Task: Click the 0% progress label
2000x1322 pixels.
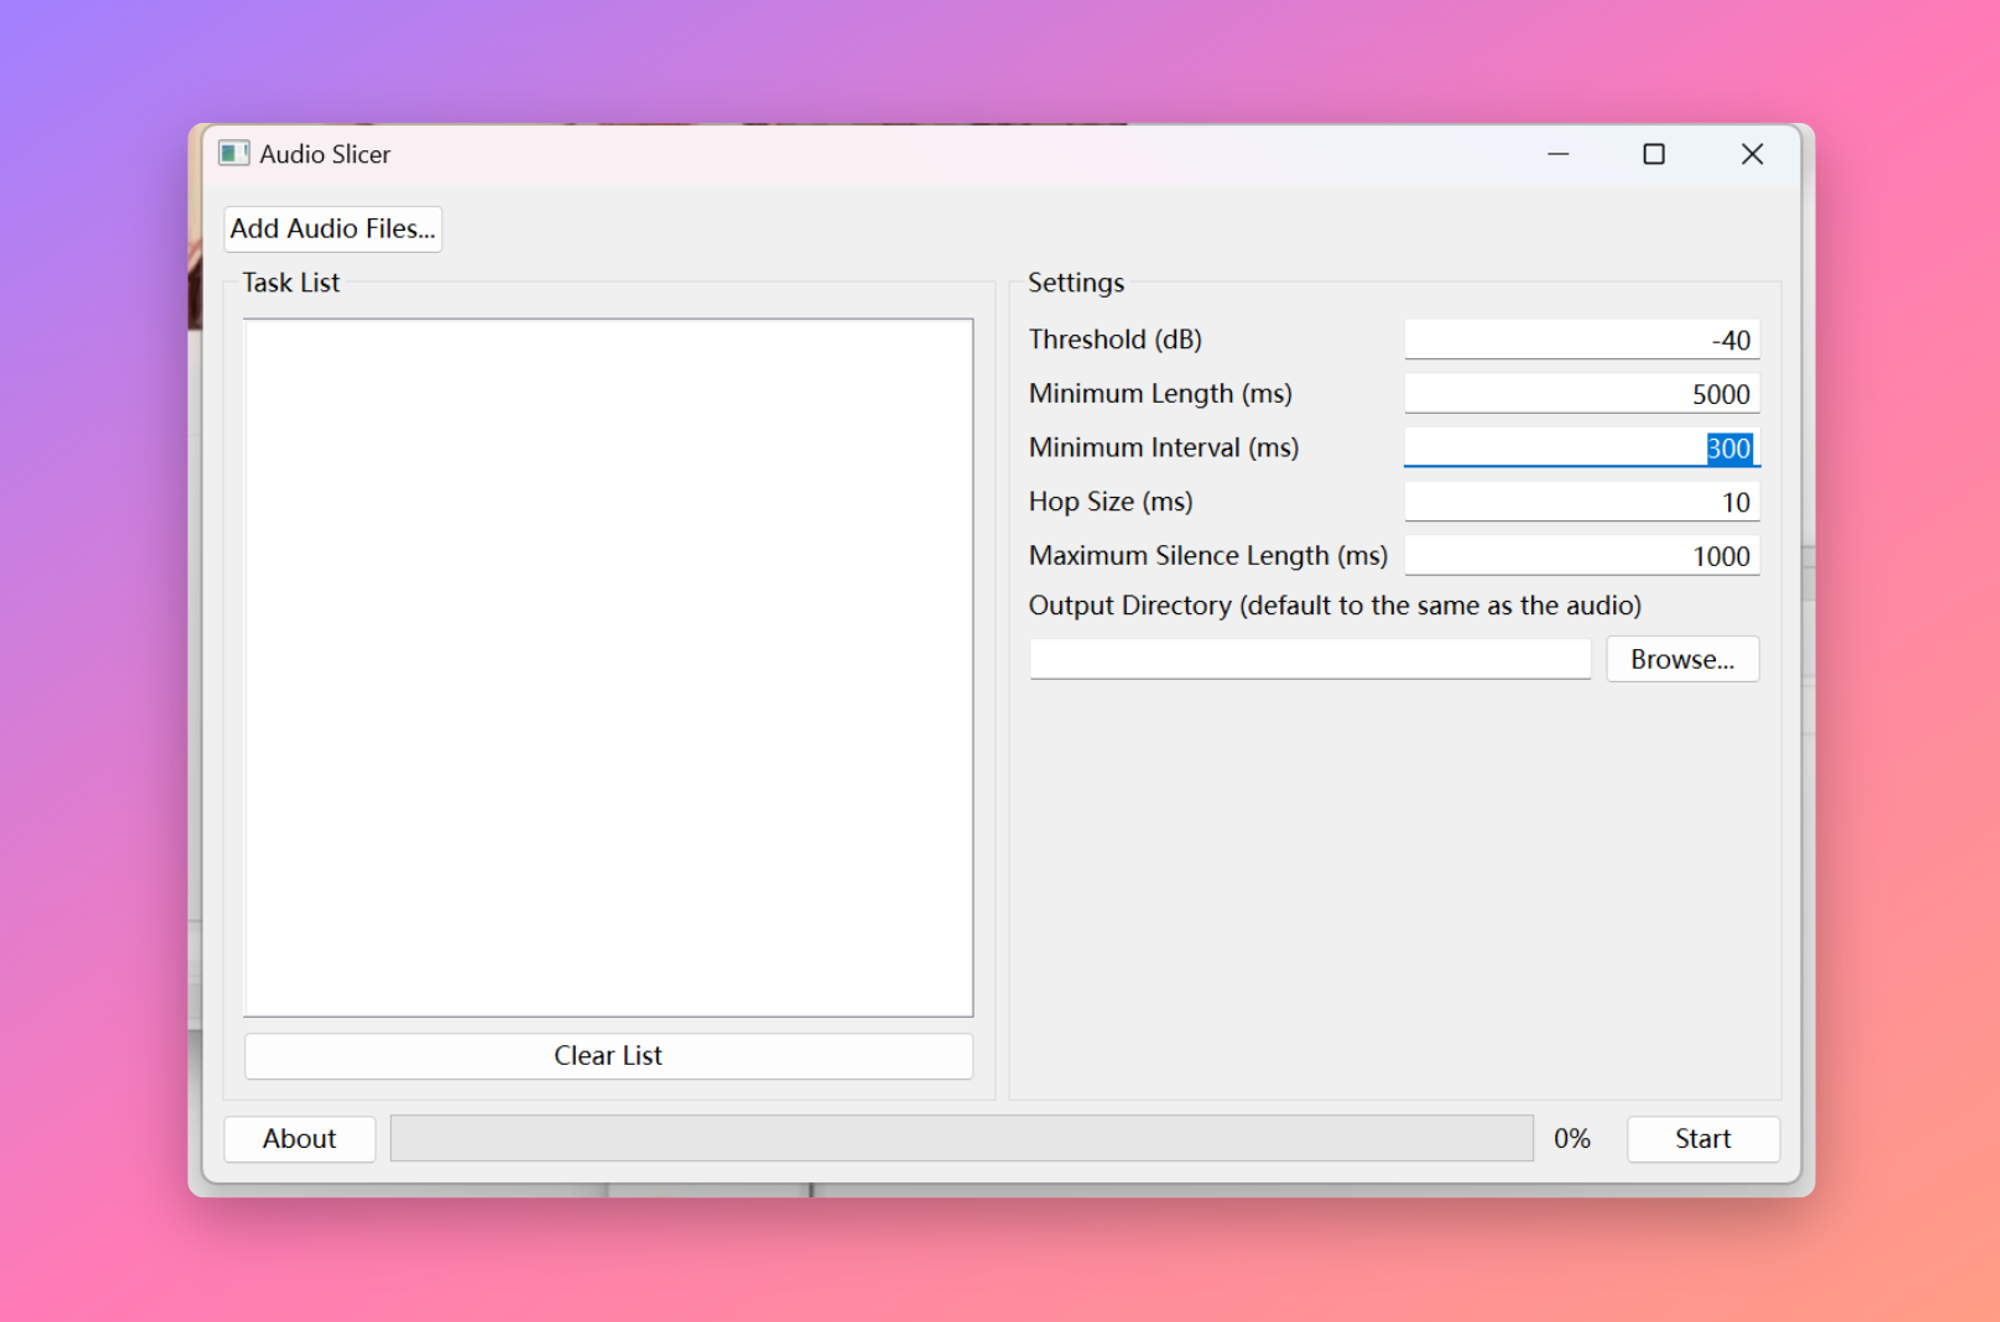Action: 1571,1138
